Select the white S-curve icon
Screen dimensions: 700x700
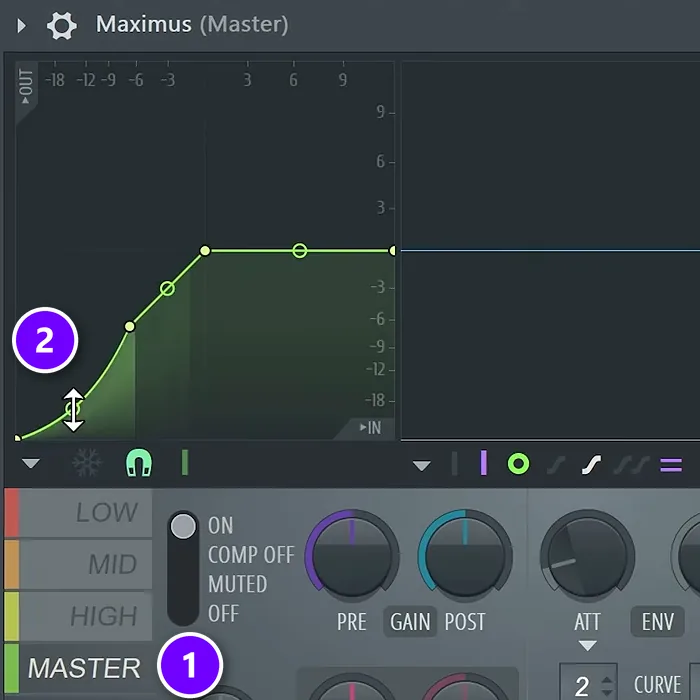(591, 465)
